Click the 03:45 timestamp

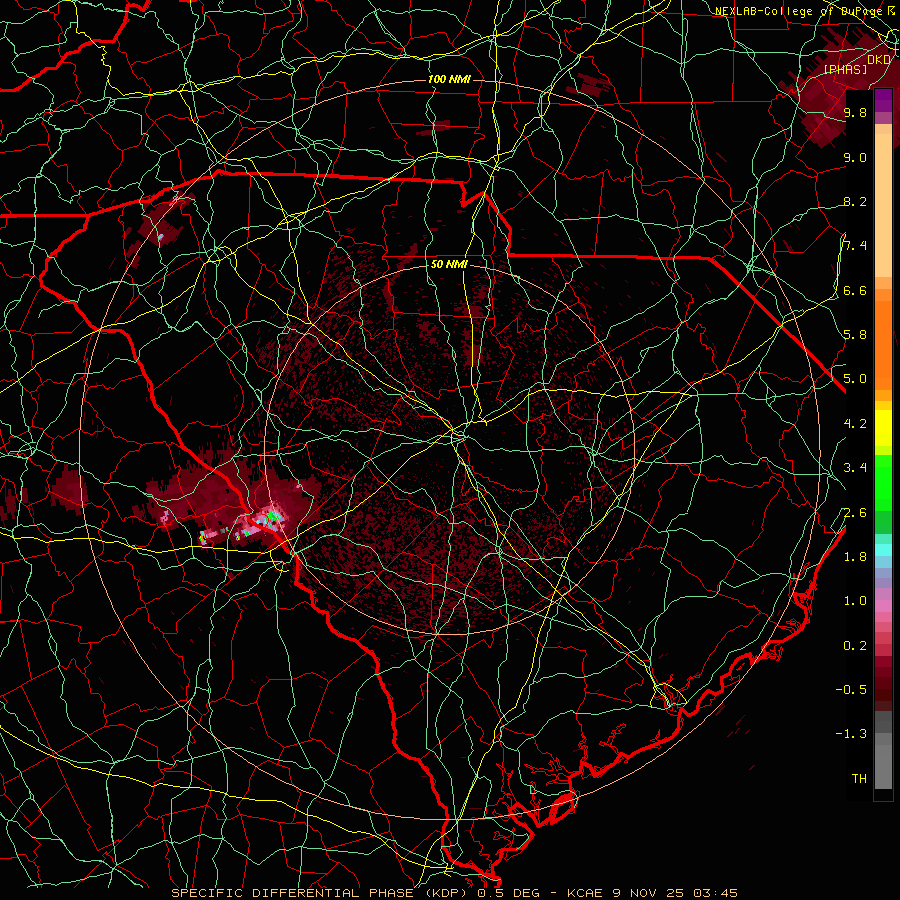pos(715,893)
